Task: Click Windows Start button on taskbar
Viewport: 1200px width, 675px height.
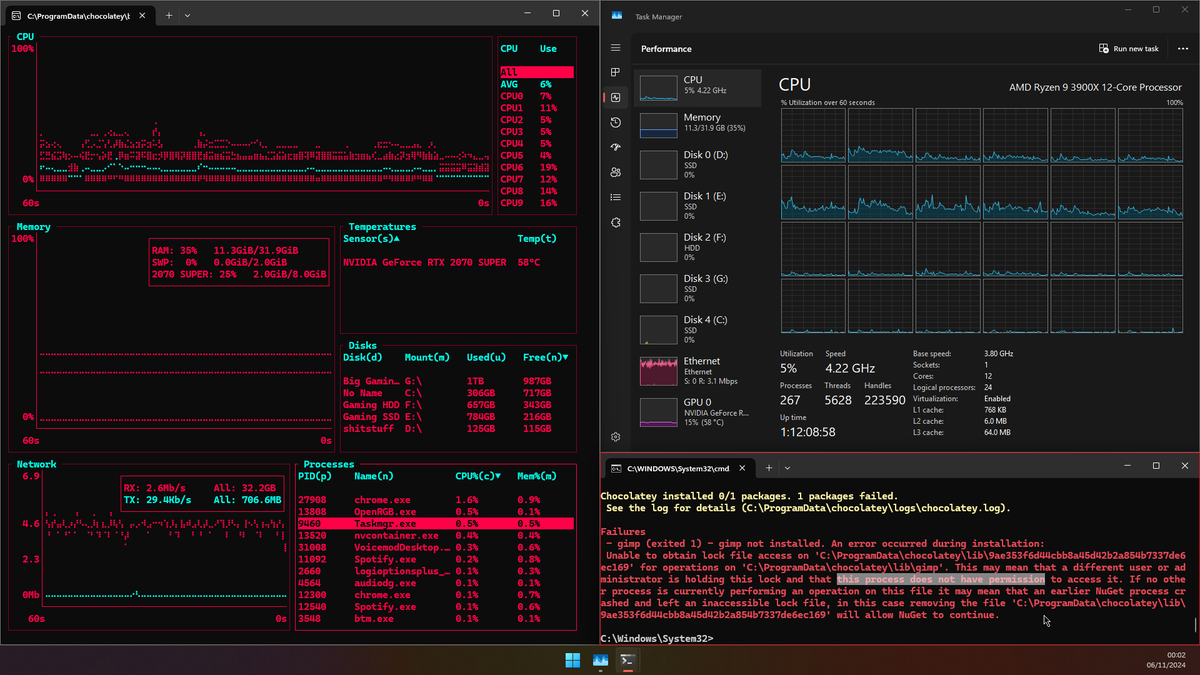Action: pos(573,660)
